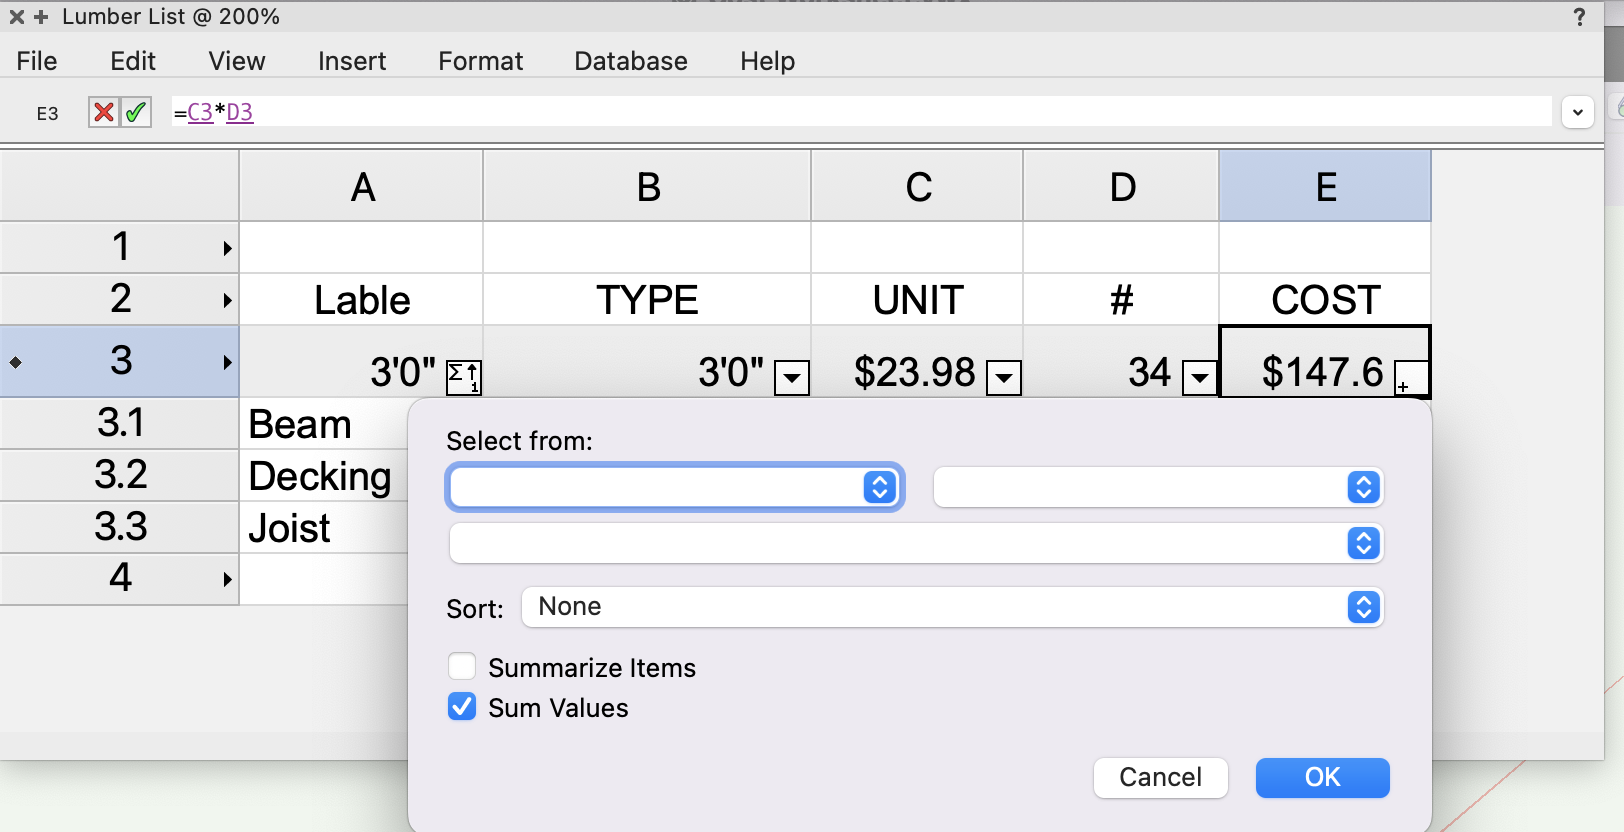
Task: Select highlighted column E header
Action: [x=1326, y=186]
